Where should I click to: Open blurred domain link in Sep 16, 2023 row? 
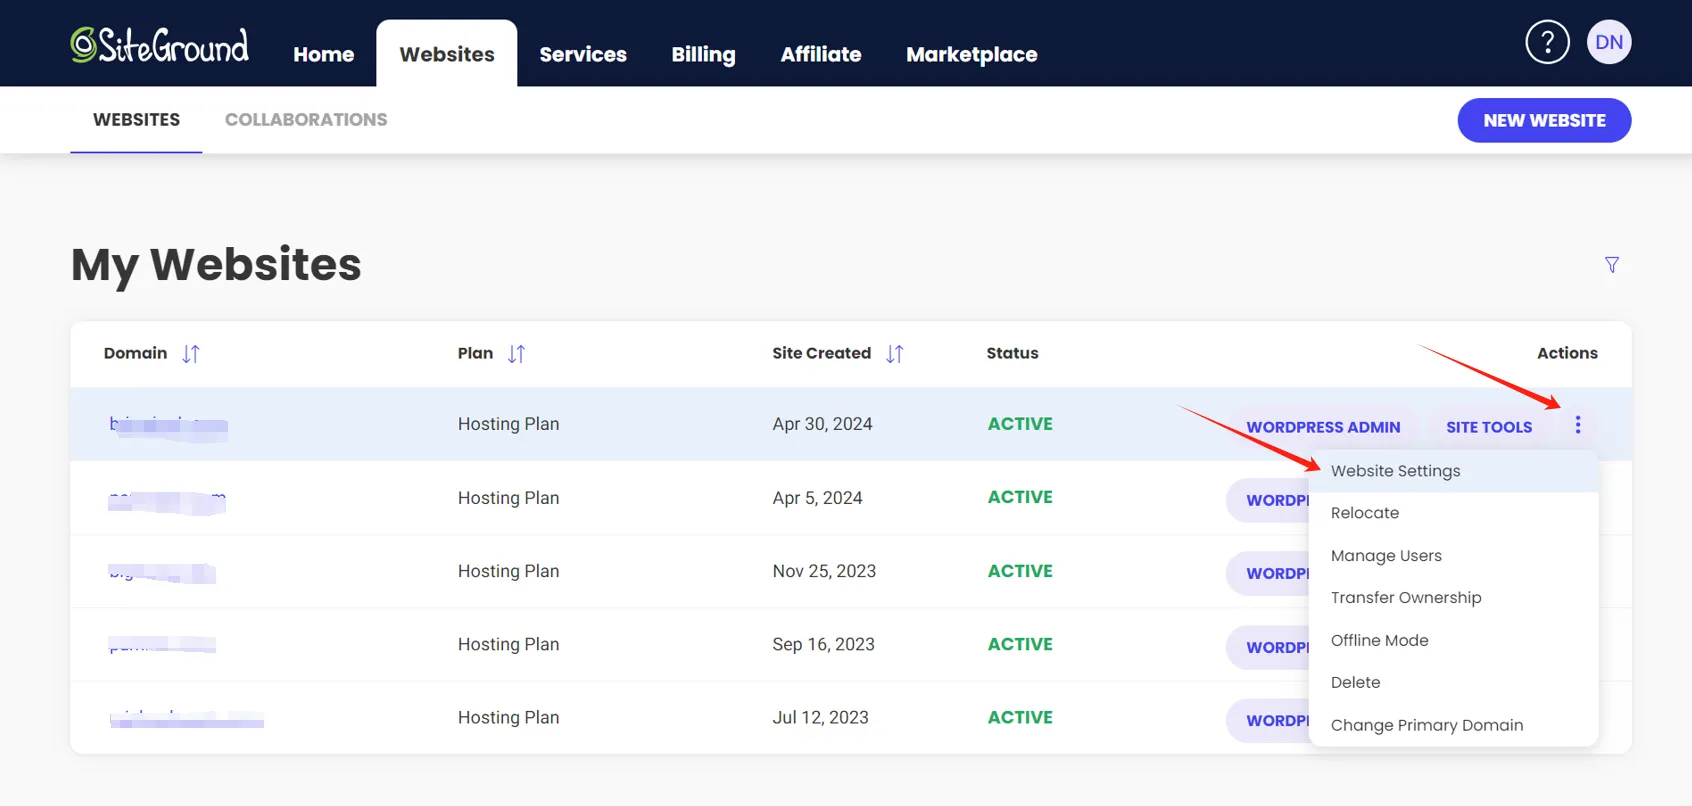pos(162,645)
